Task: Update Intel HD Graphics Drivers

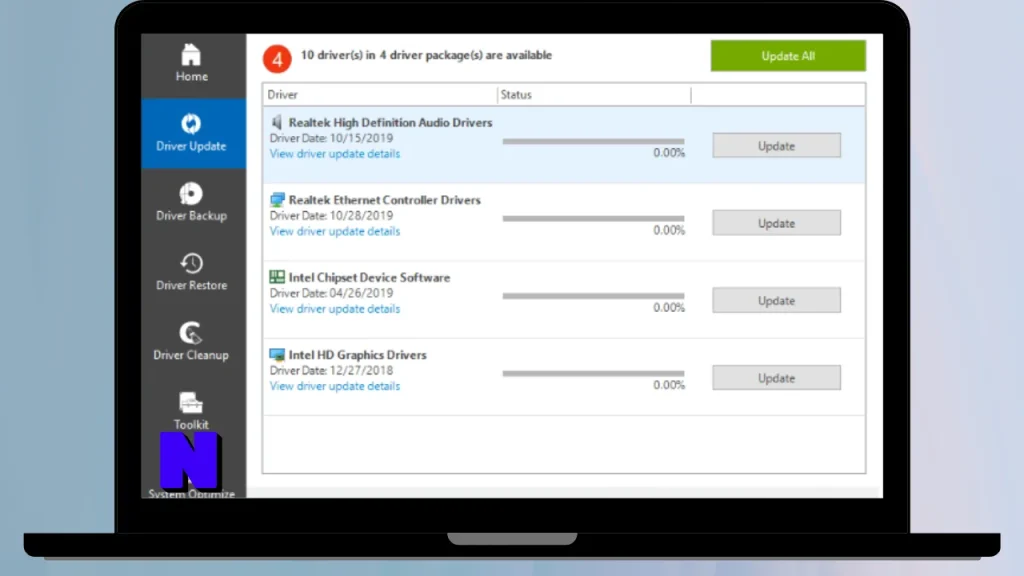Action: click(x=776, y=377)
